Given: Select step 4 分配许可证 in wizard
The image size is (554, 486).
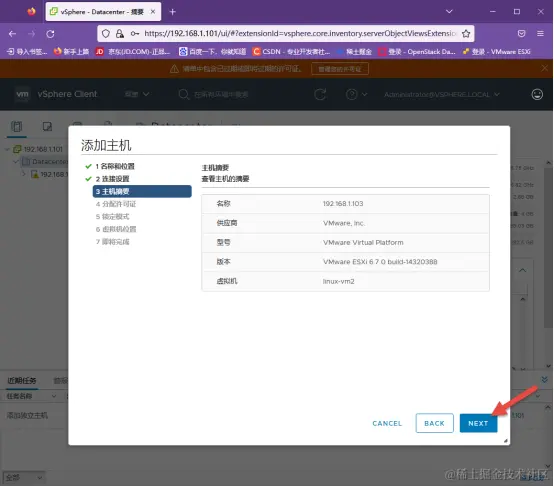Looking at the screenshot, I should 116,204.
